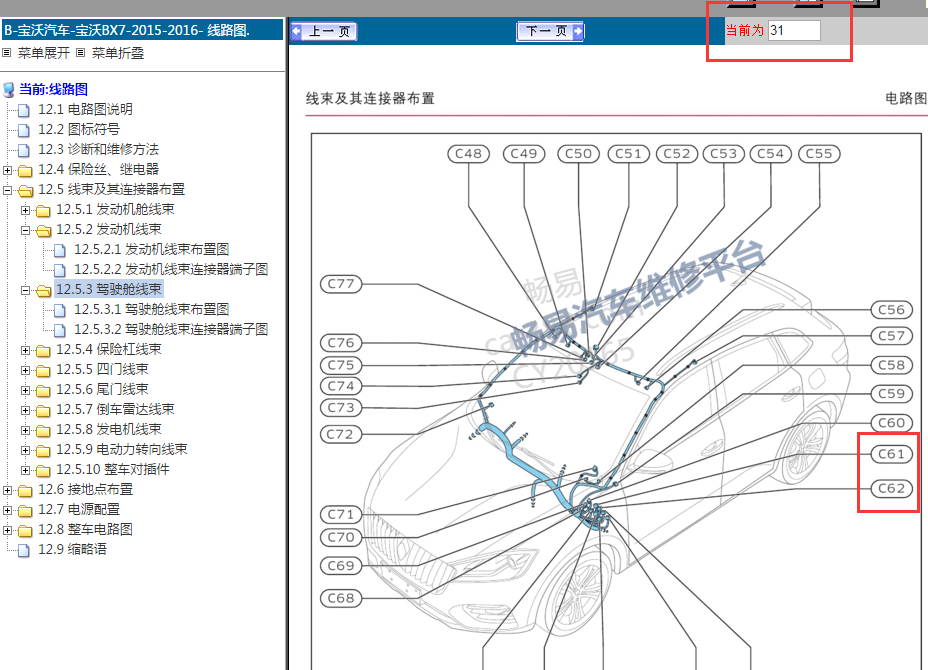Expand 12.4 保险丝、继电器 folder

coord(7,170)
